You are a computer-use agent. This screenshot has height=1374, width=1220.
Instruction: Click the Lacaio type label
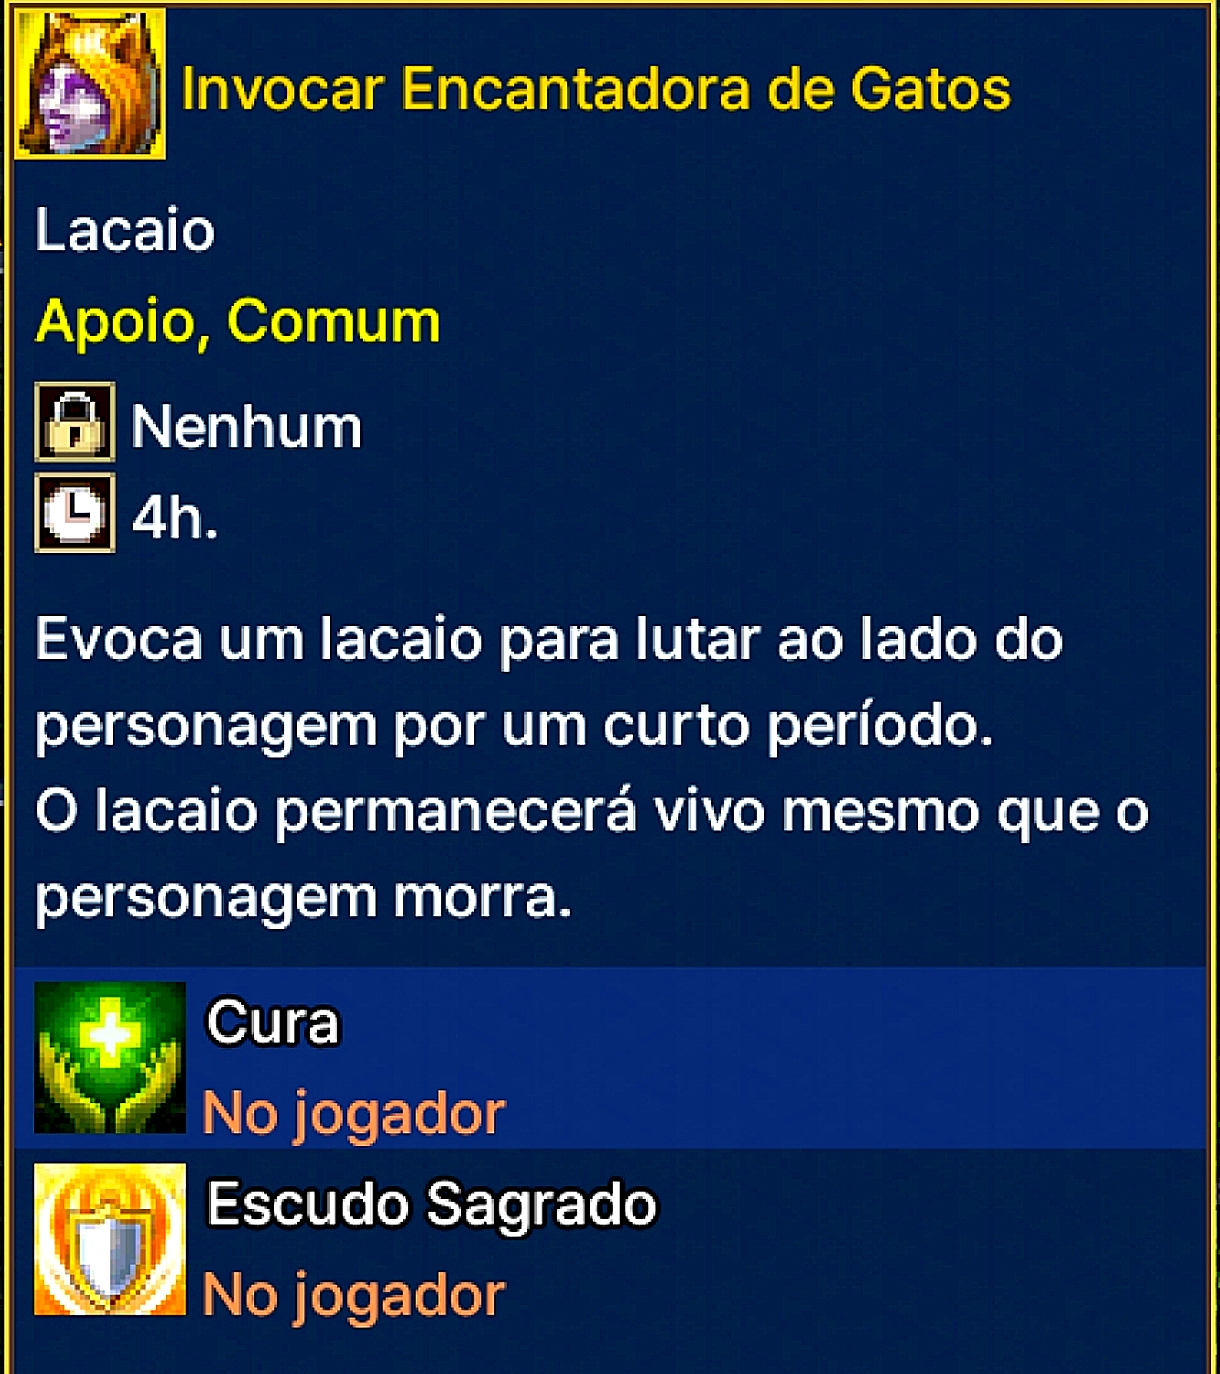(125, 230)
